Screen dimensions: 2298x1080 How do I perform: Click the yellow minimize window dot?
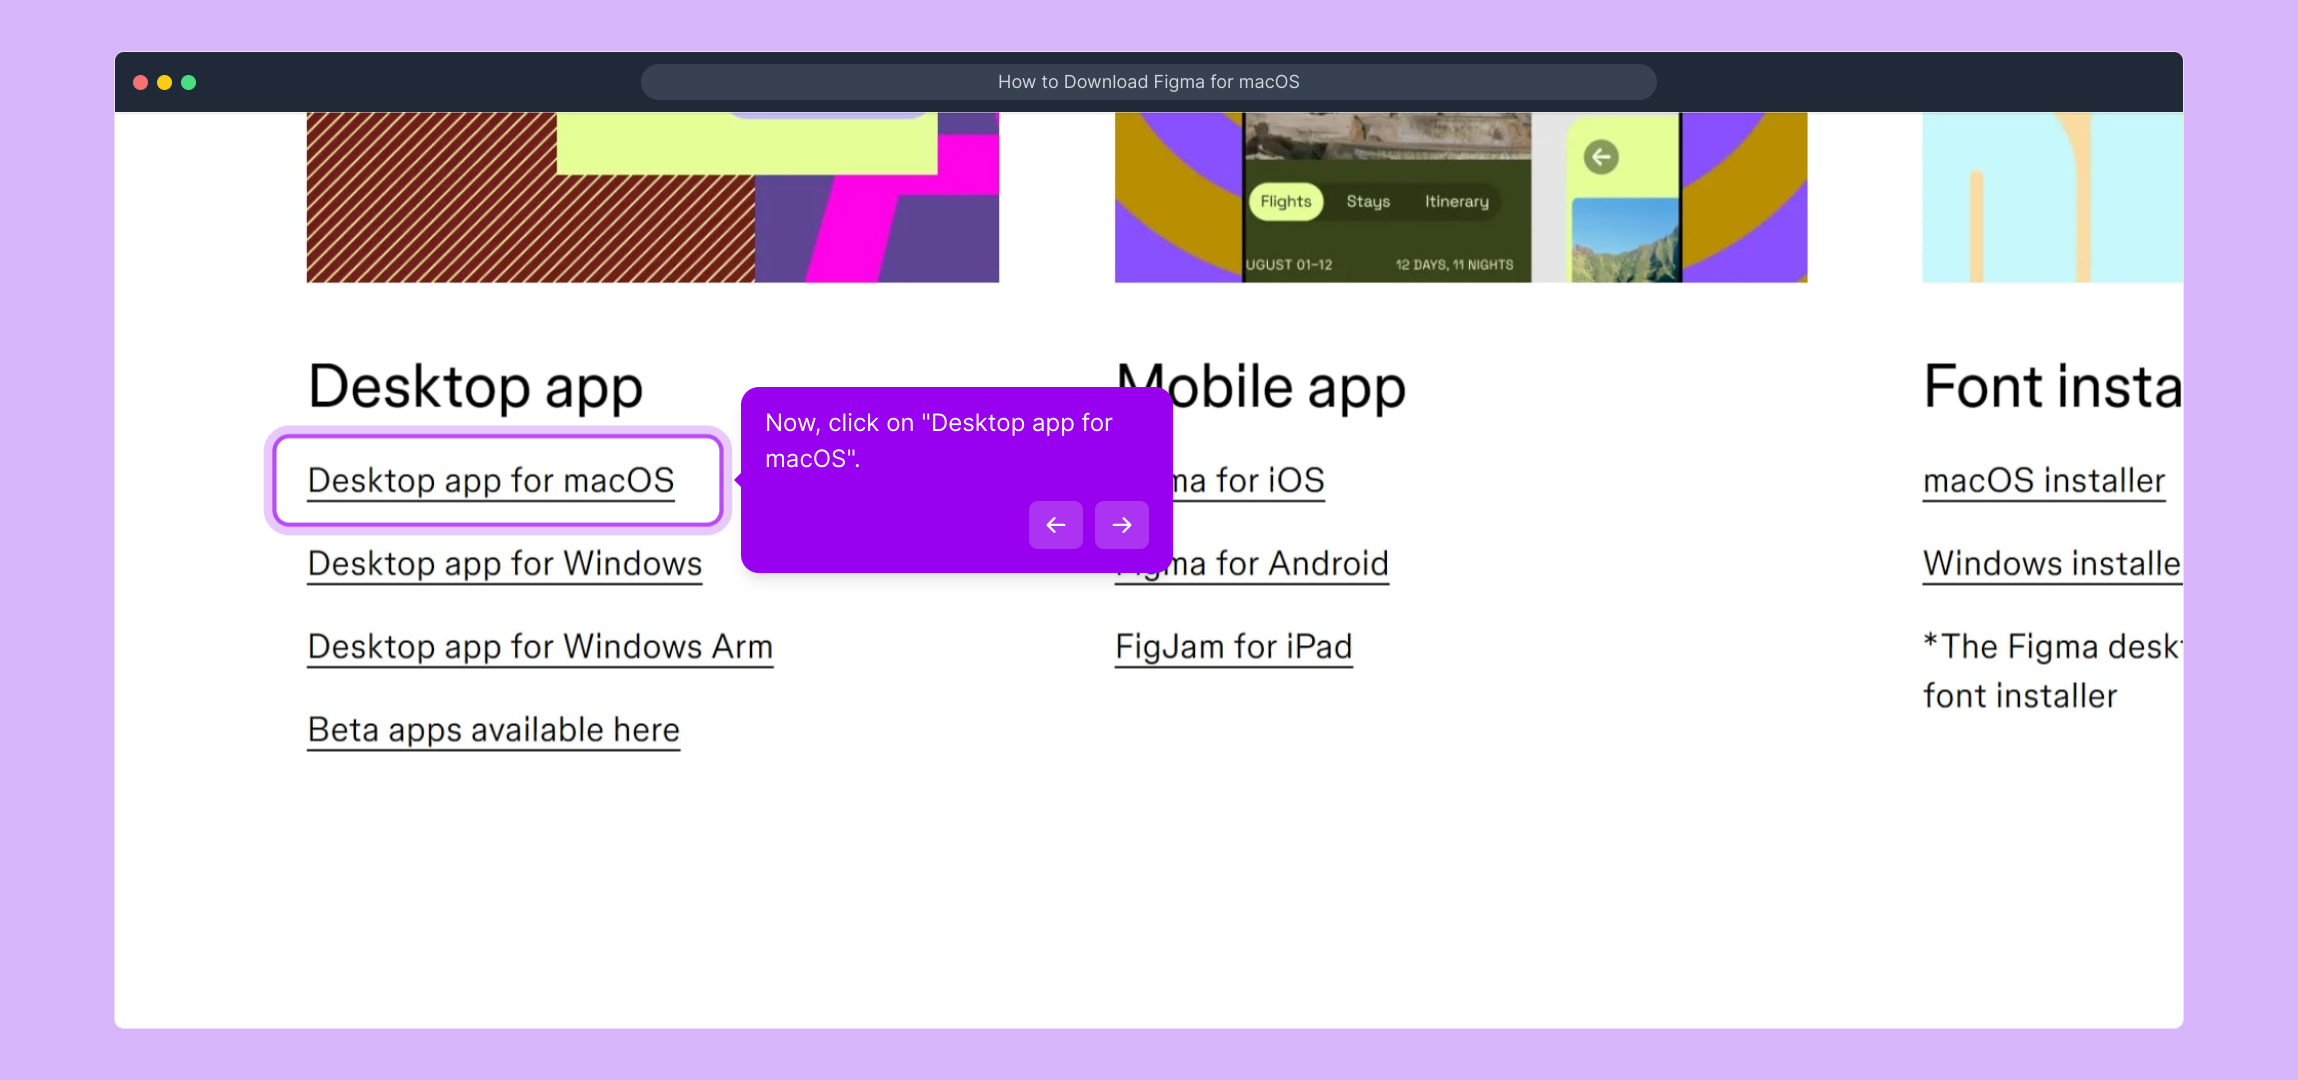coord(165,82)
